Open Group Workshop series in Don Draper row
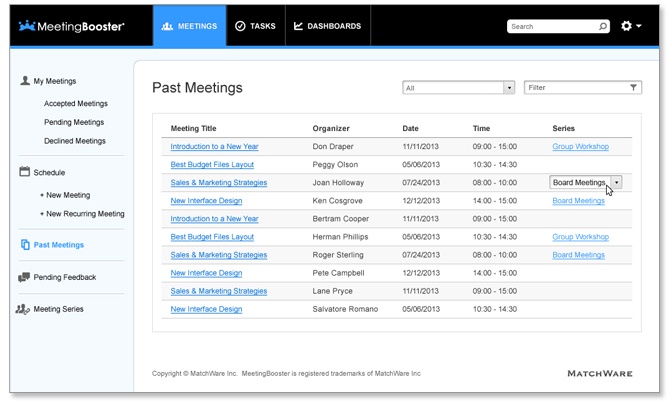This screenshot has width=669, height=404. tap(580, 147)
